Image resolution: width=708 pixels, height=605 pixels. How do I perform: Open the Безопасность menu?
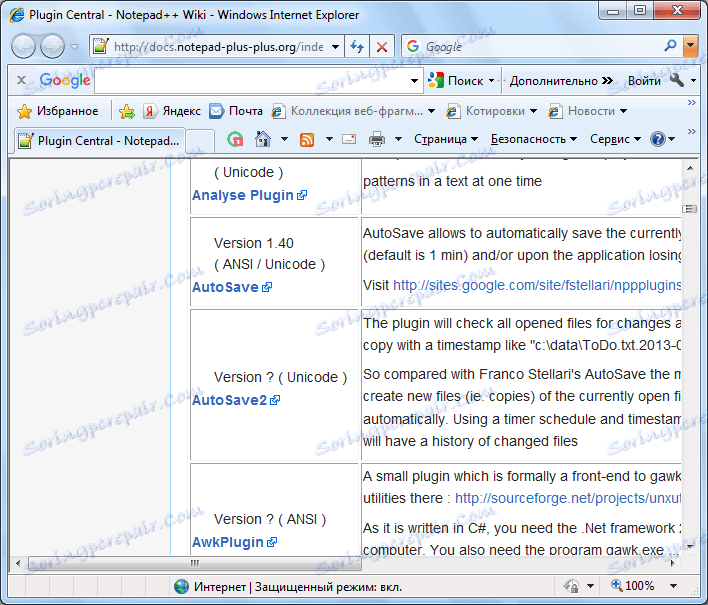pos(534,139)
